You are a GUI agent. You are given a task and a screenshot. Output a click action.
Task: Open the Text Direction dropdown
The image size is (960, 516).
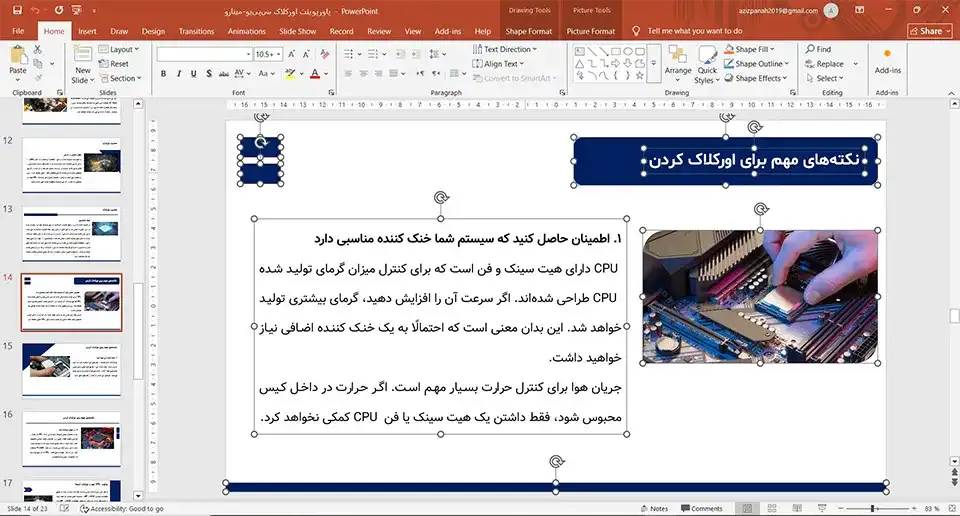pyautogui.click(x=505, y=49)
